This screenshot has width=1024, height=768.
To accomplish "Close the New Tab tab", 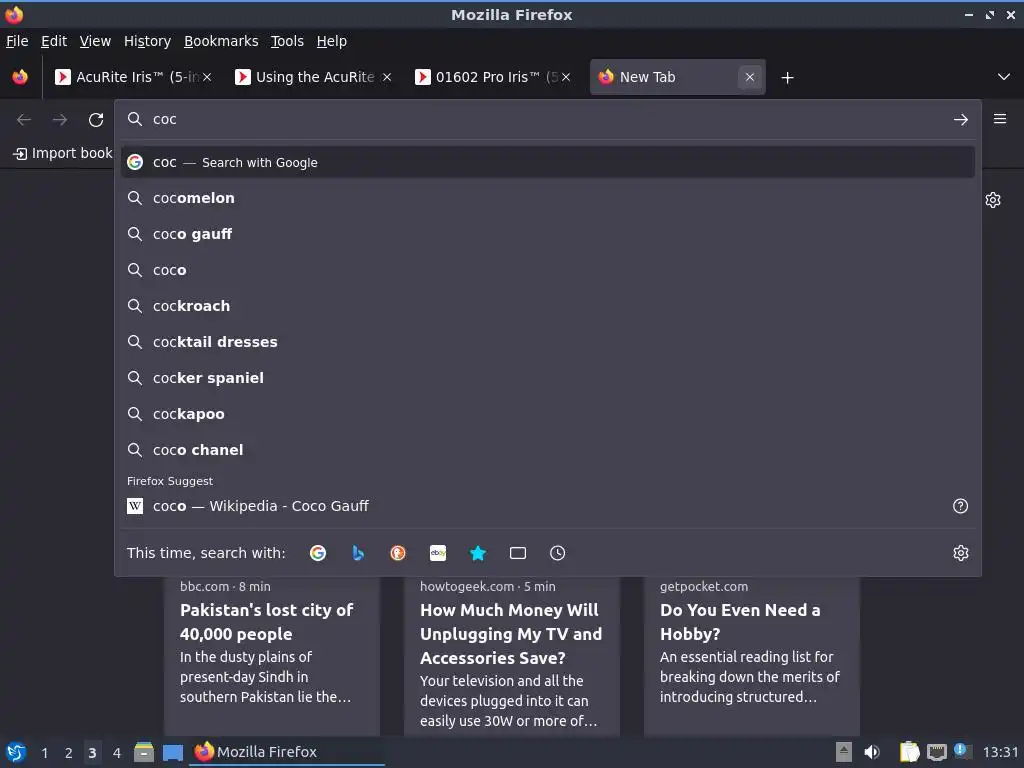I will coord(750,77).
